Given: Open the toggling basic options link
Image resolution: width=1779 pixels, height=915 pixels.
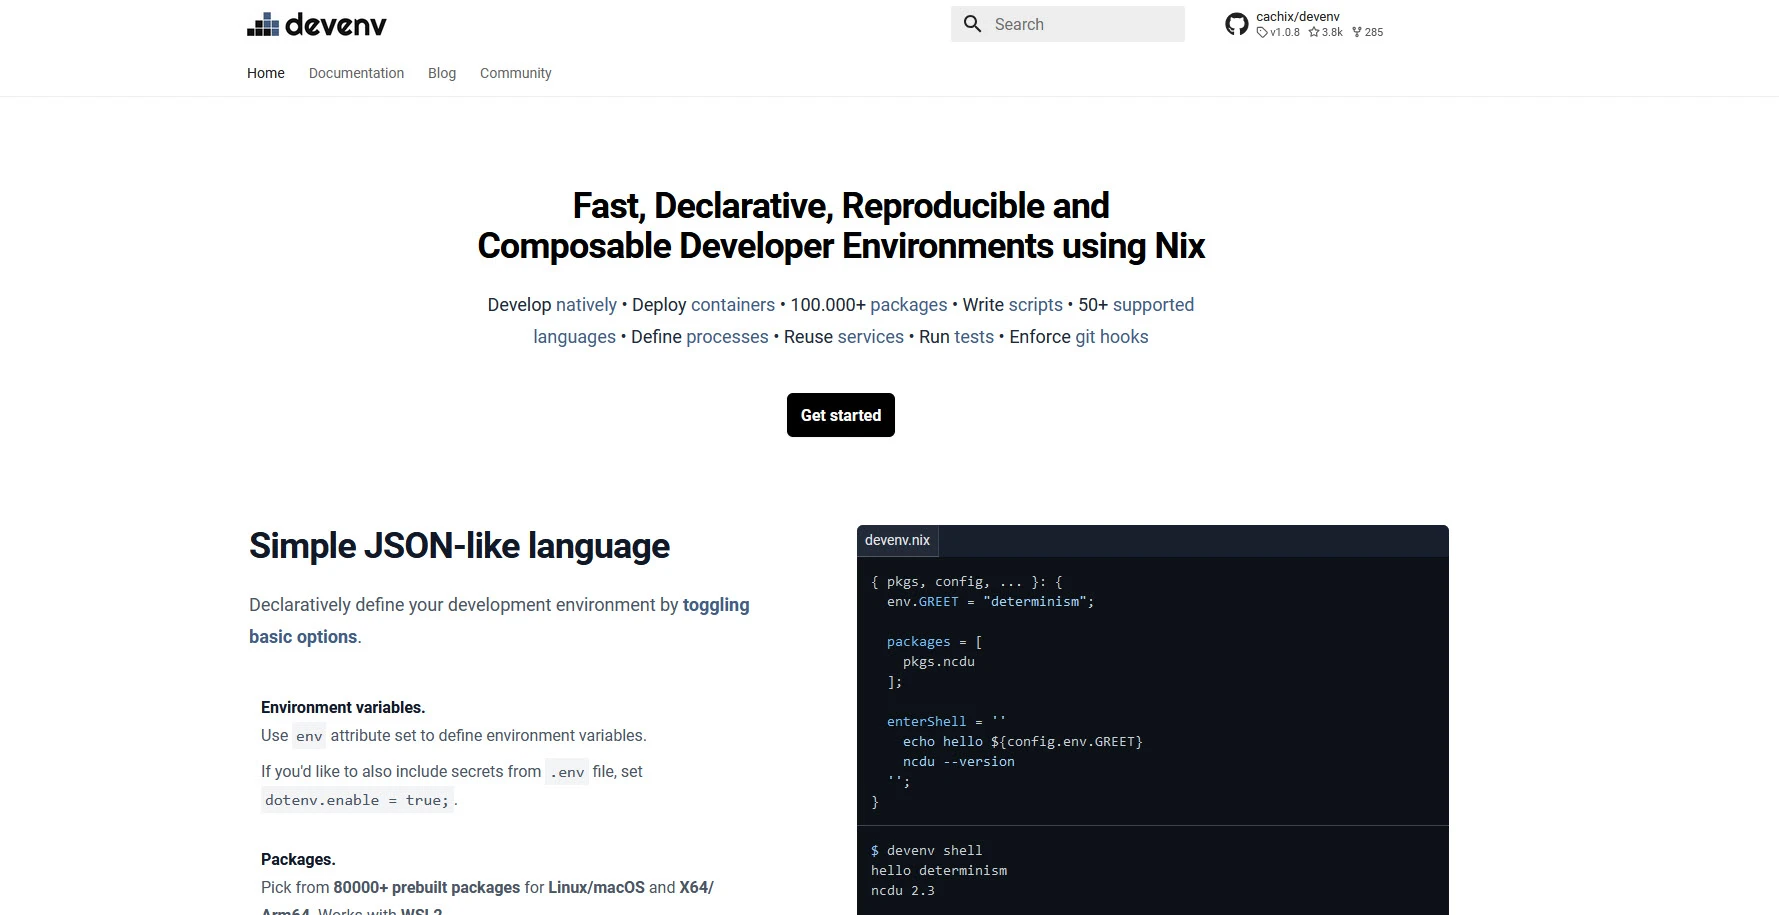Looking at the screenshot, I should click(x=716, y=605).
